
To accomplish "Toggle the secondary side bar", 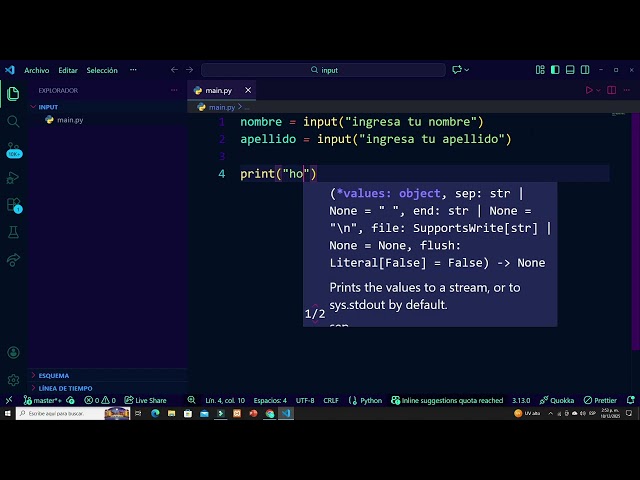I will click(x=585, y=70).
